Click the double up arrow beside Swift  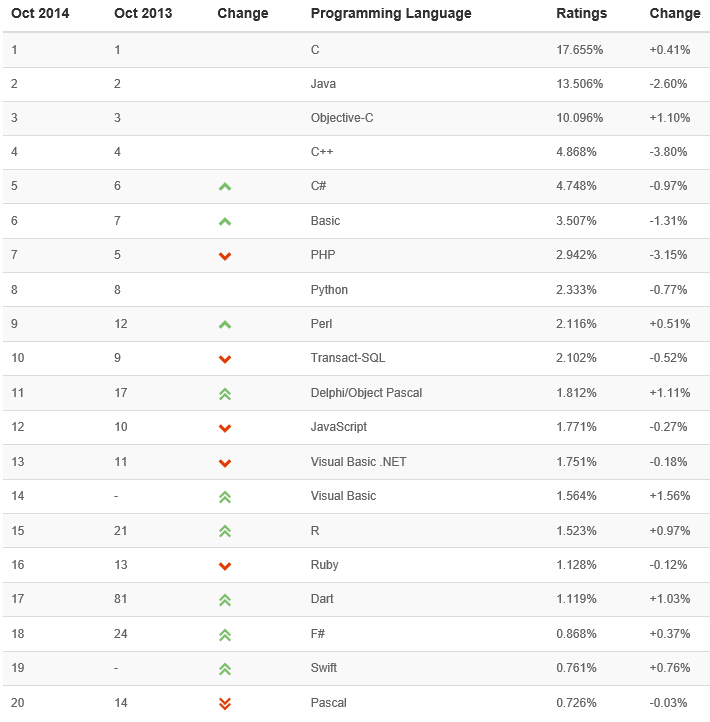(x=225, y=669)
